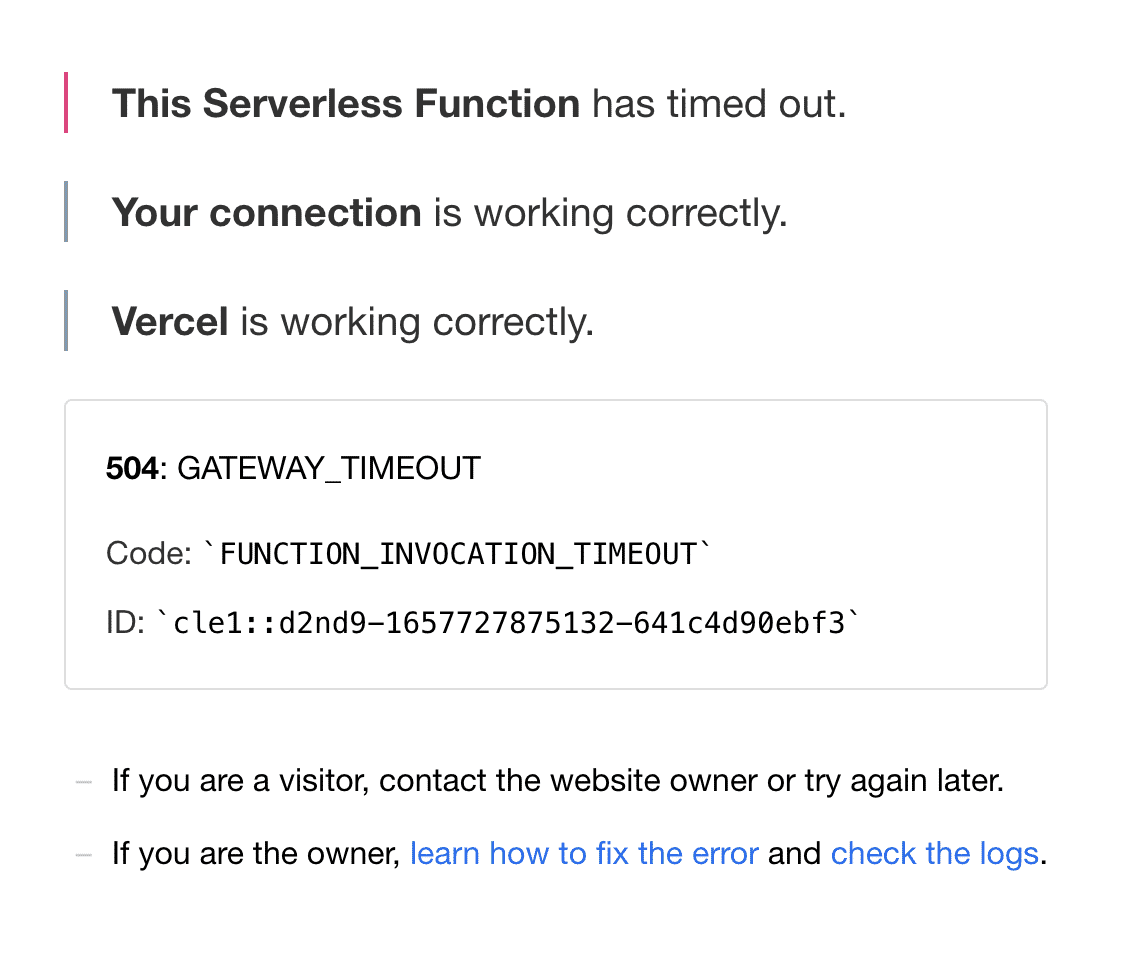Click the 'If you are the owner,' text
1144x958 pixels.
coord(256,853)
